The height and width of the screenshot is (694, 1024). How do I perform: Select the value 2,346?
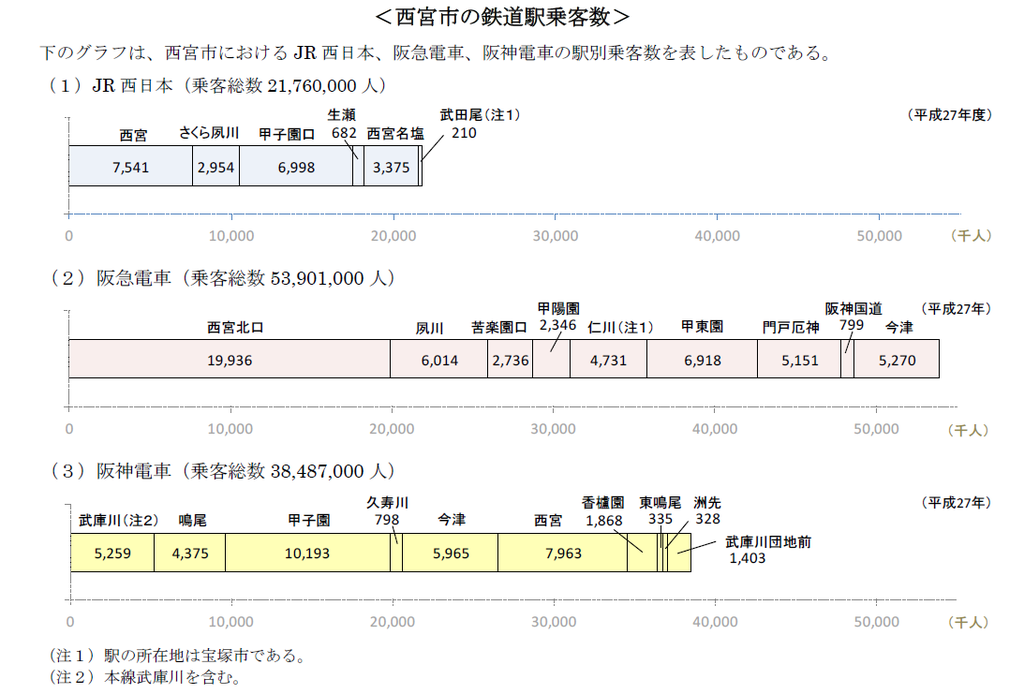(x=558, y=325)
